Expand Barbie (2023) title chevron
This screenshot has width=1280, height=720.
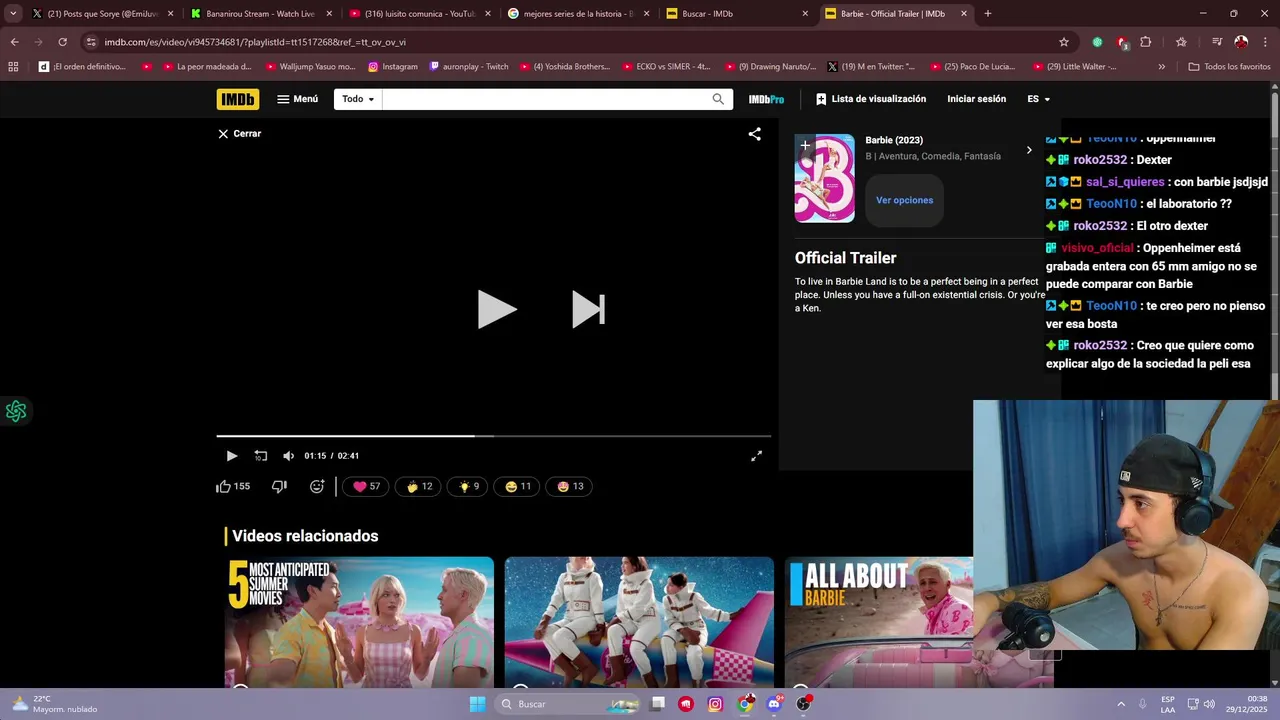click(x=1029, y=150)
